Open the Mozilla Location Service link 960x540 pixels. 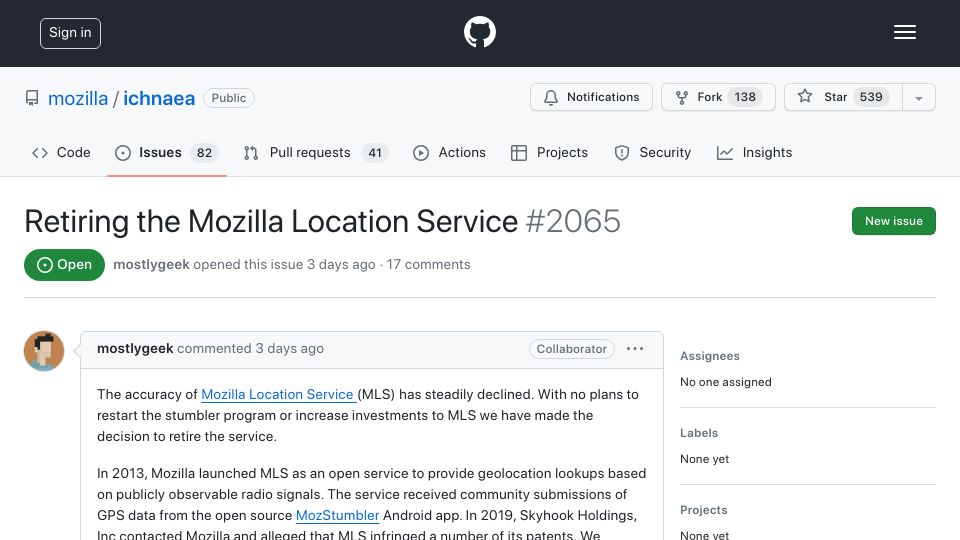[279, 394]
